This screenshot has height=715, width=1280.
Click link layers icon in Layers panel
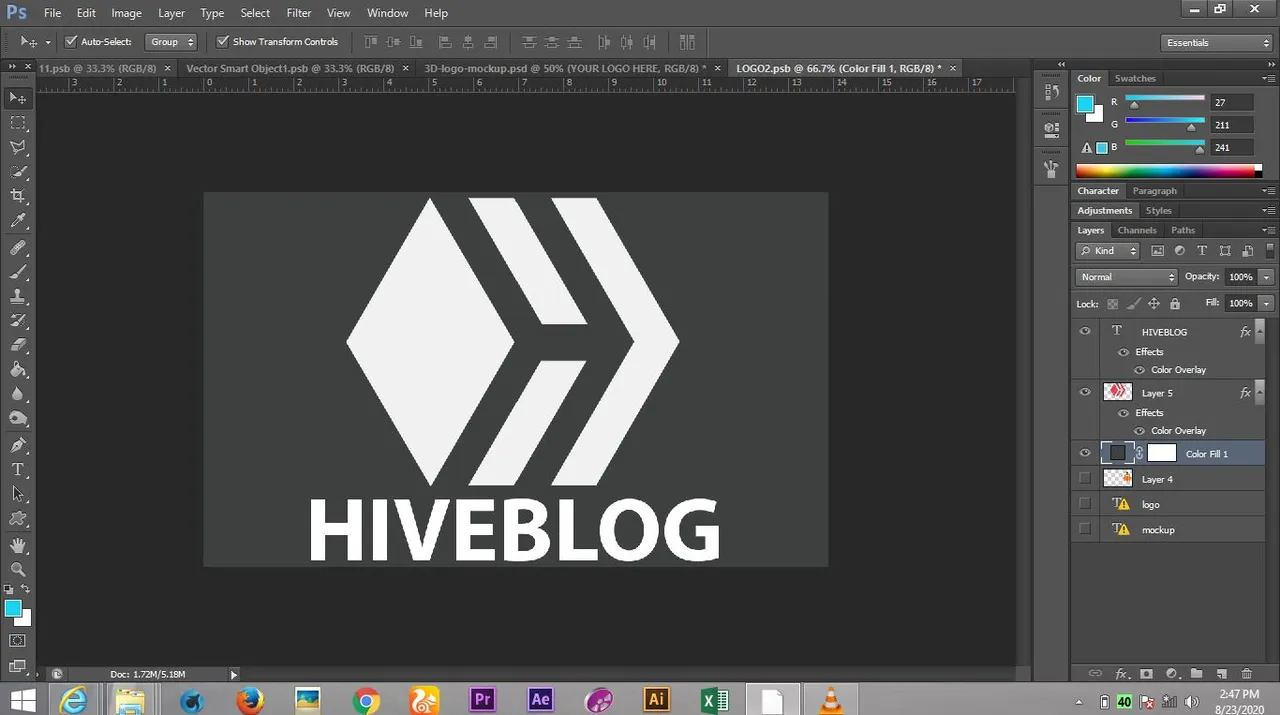[1095, 674]
